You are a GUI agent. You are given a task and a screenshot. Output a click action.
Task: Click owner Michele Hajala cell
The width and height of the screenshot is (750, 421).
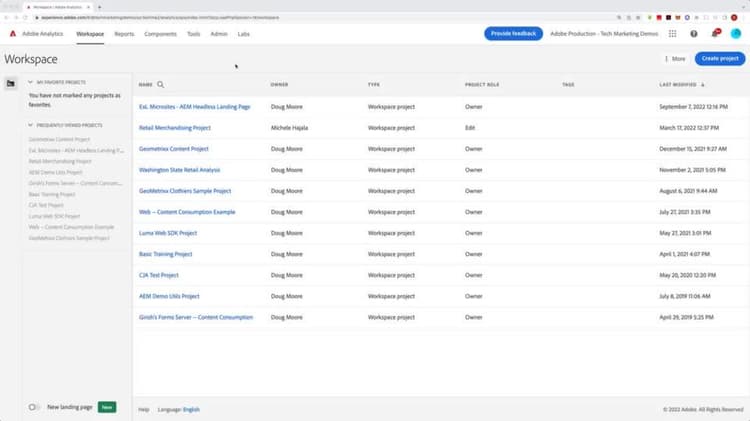[x=289, y=128]
